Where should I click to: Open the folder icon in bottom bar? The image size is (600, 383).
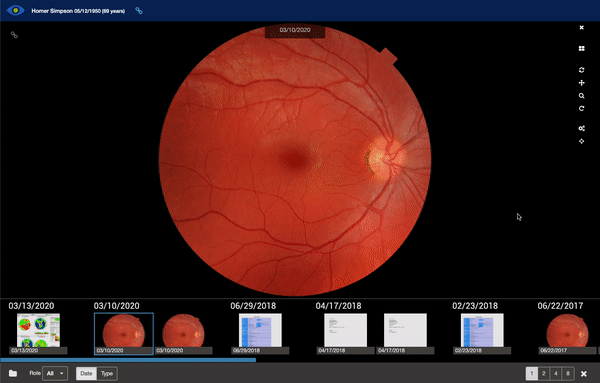13,373
